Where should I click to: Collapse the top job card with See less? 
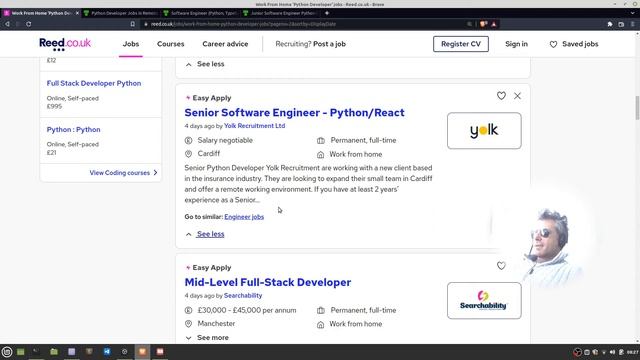pyautogui.click(x=205, y=64)
